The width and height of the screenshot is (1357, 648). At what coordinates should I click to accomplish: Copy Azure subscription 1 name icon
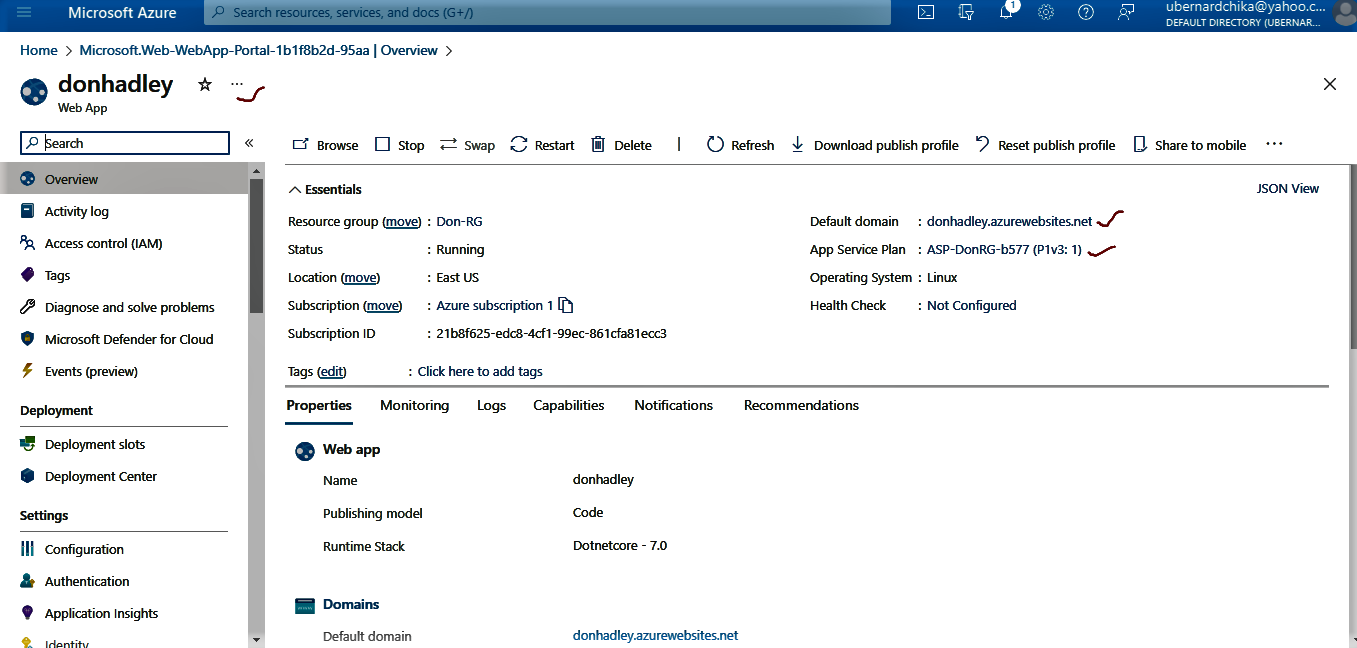coord(566,305)
